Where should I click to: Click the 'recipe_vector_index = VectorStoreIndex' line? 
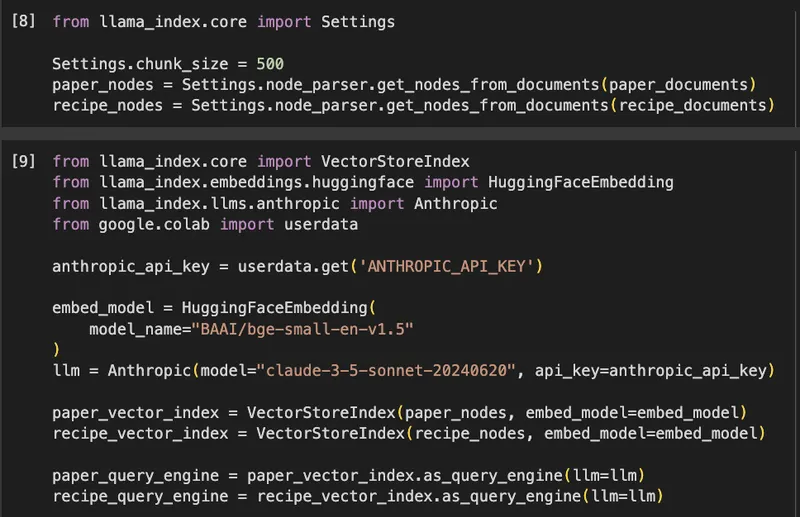[409, 433]
